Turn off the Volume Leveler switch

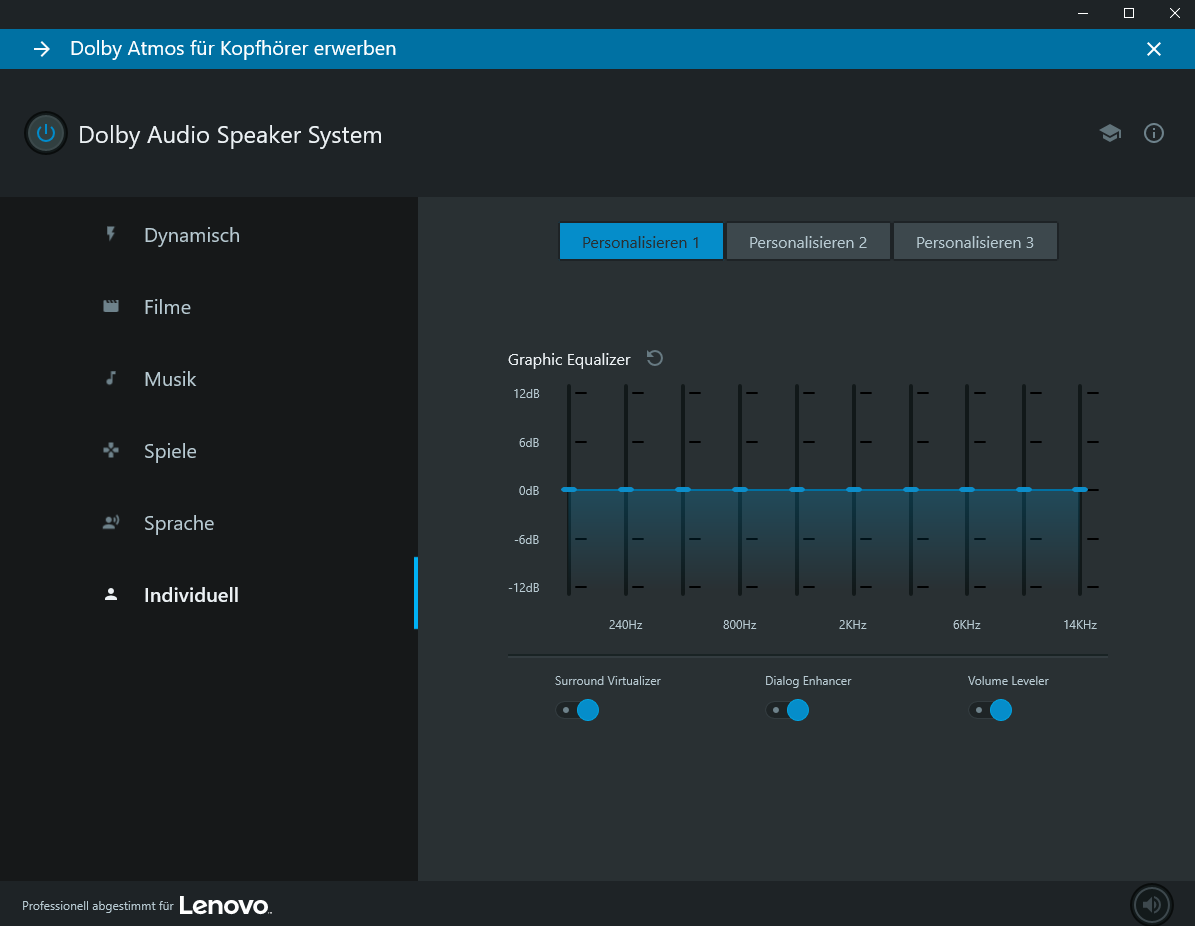pyautogui.click(x=990, y=710)
